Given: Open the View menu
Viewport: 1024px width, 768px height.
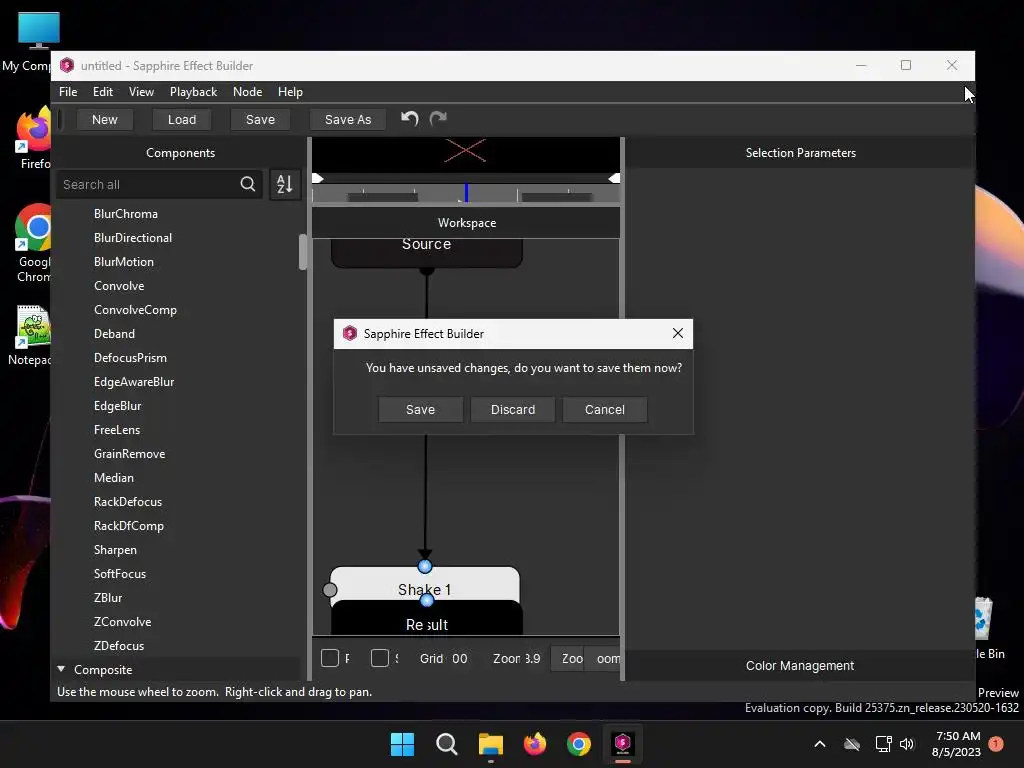Looking at the screenshot, I should coord(141,92).
